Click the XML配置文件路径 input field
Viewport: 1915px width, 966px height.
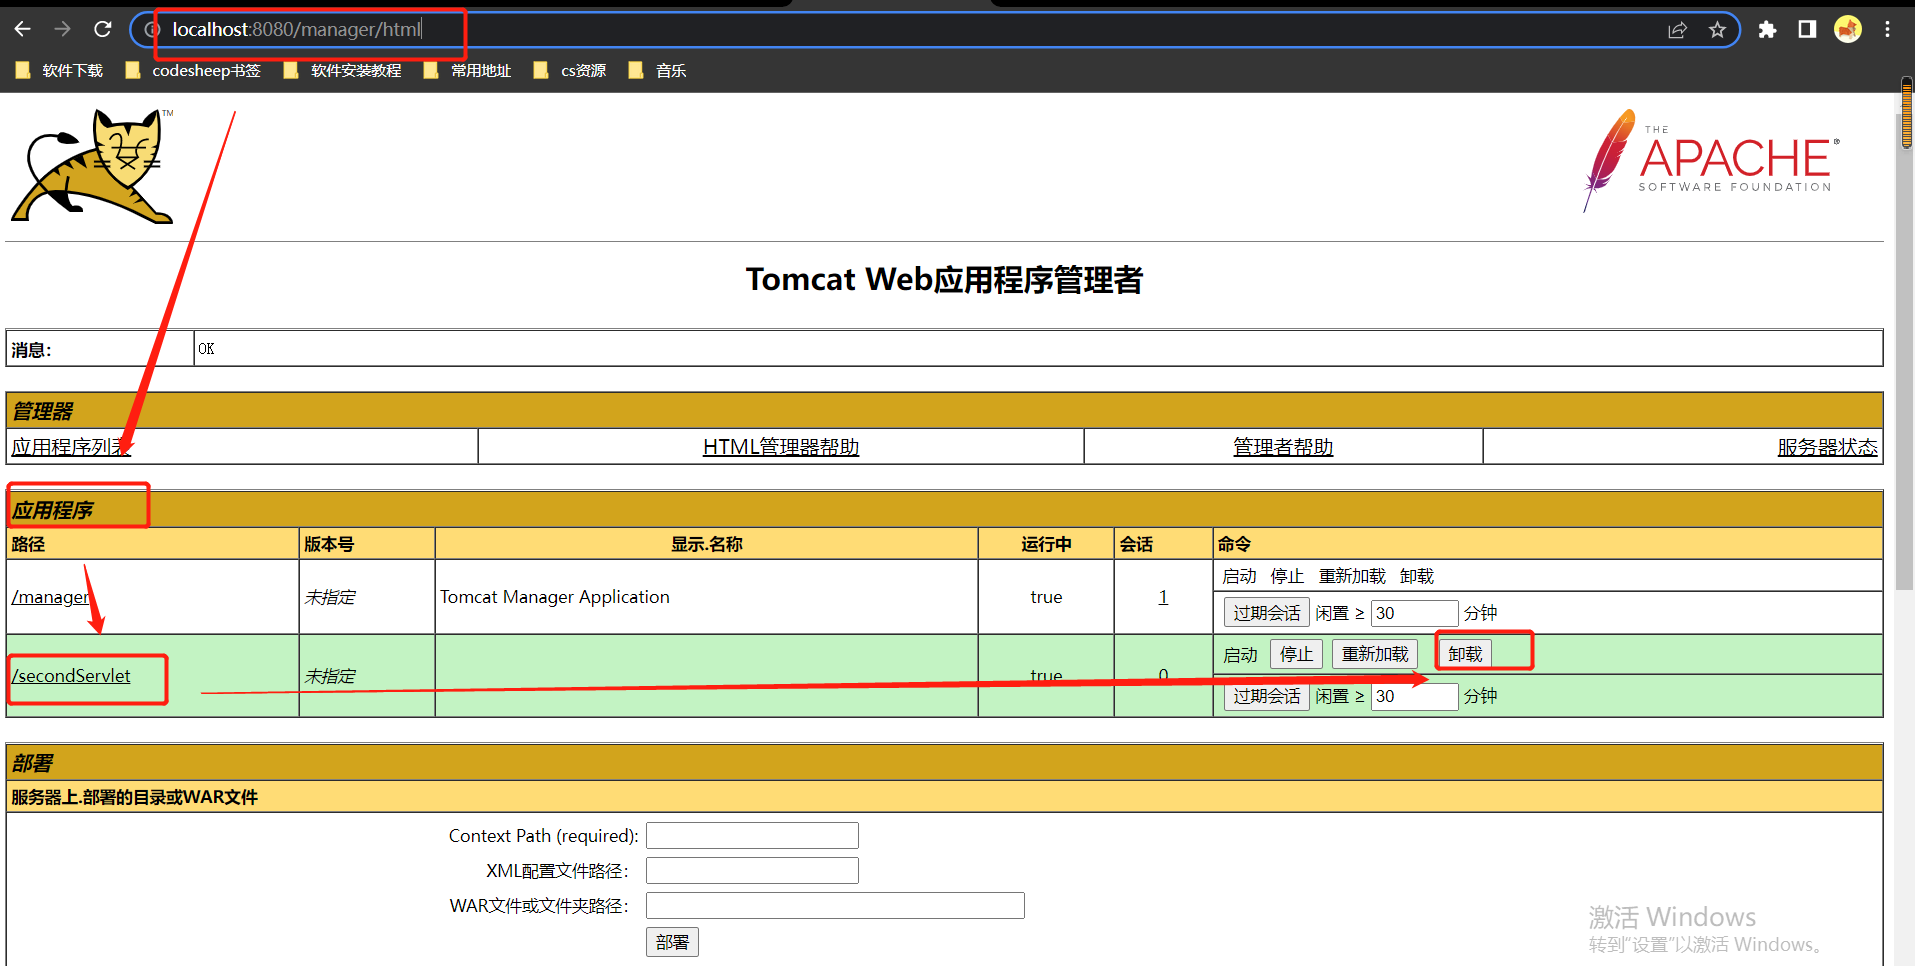(752, 870)
